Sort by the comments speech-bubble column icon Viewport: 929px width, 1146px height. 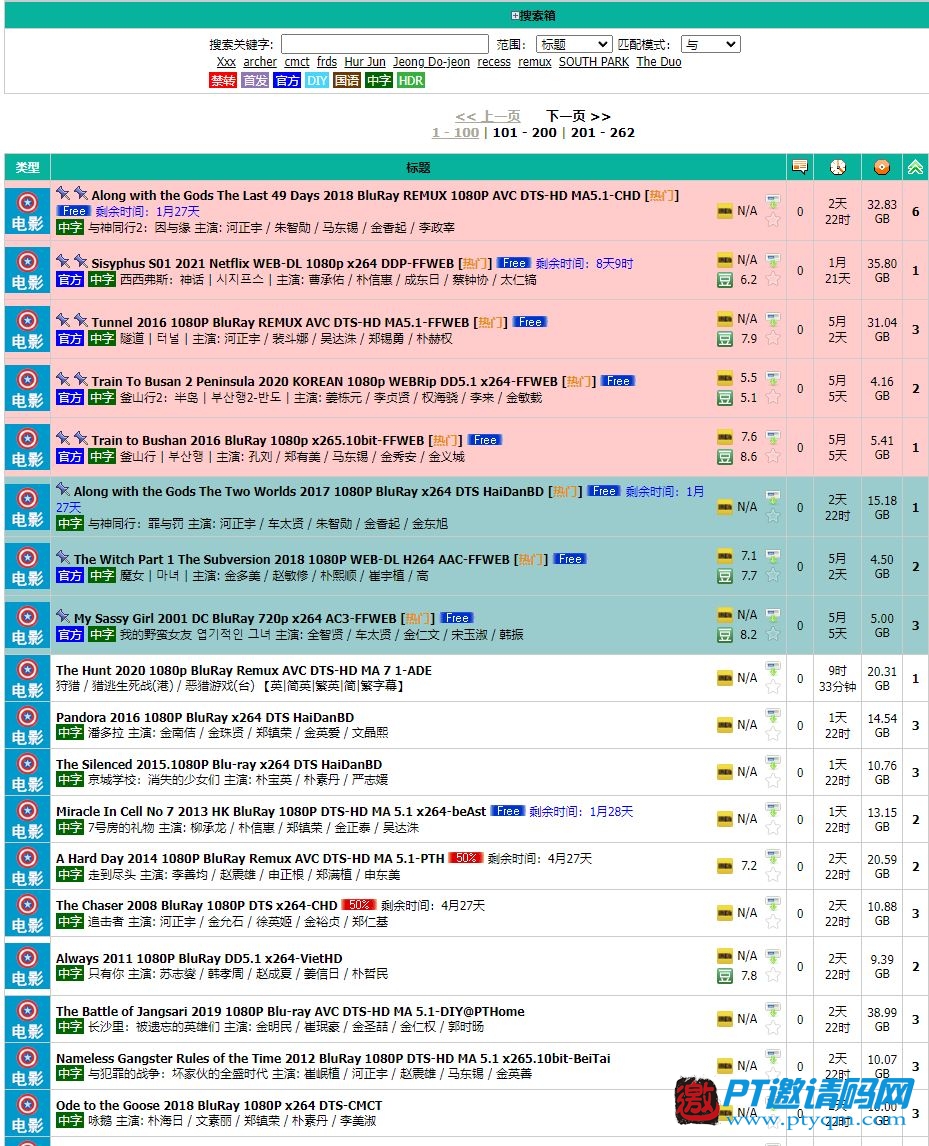(x=800, y=167)
